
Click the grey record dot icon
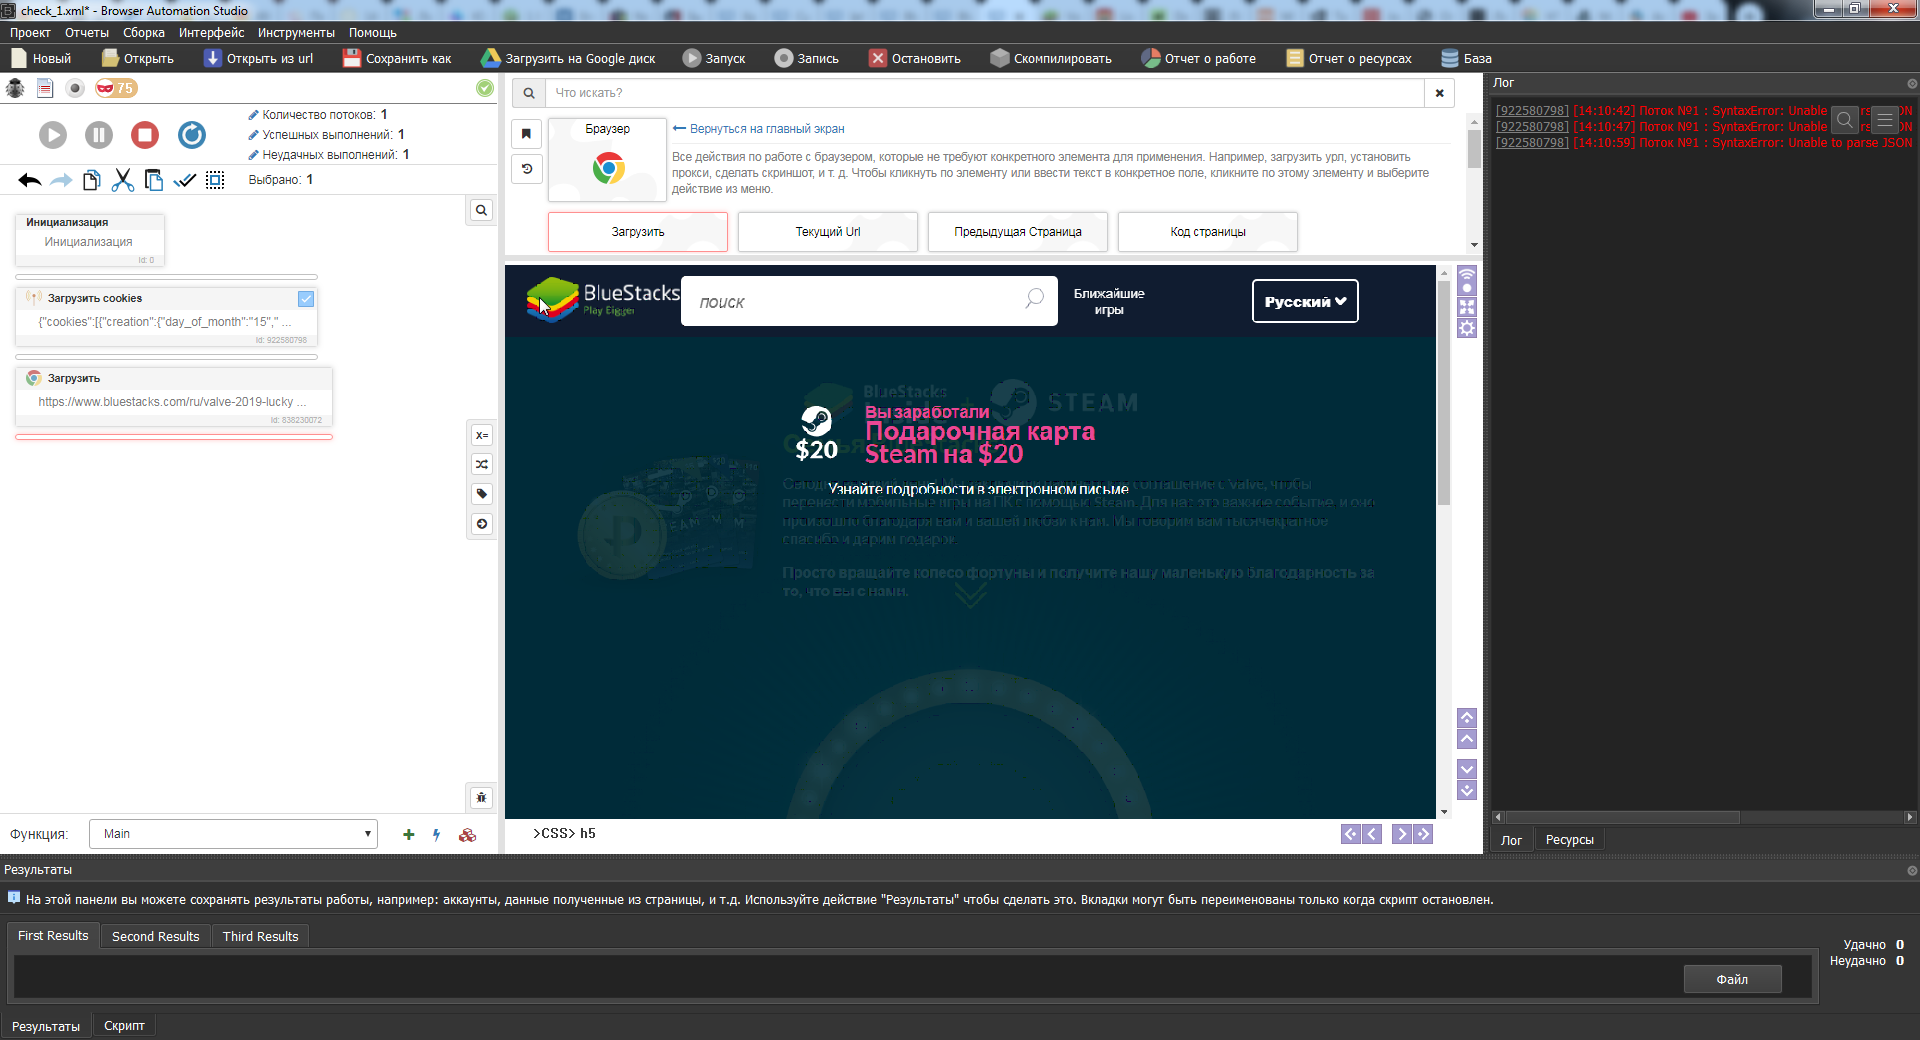[x=75, y=88]
